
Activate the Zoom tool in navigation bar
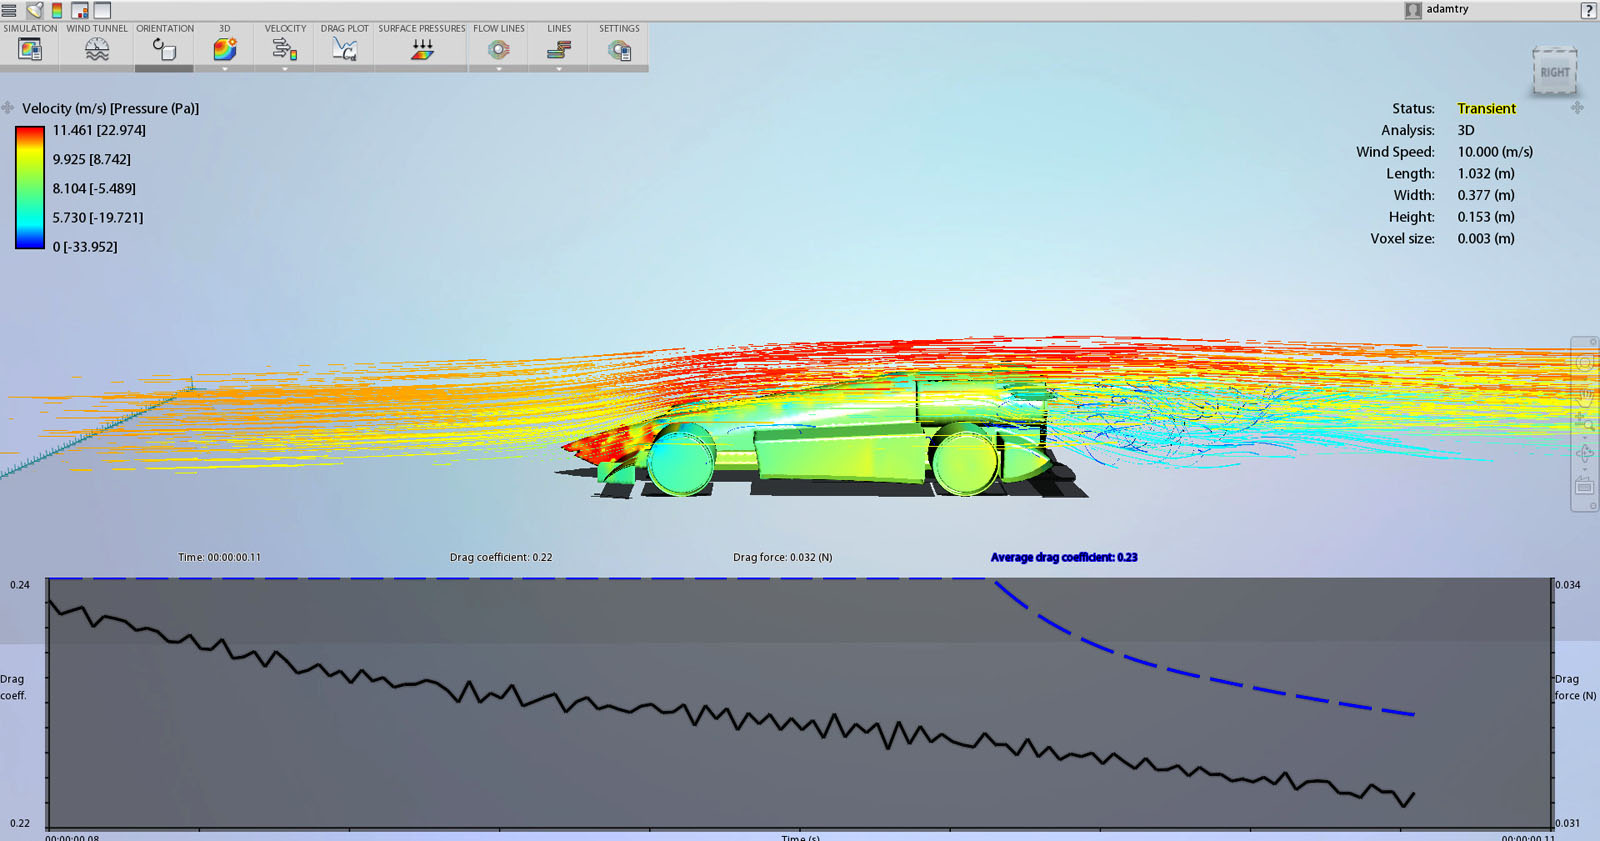point(1585,423)
